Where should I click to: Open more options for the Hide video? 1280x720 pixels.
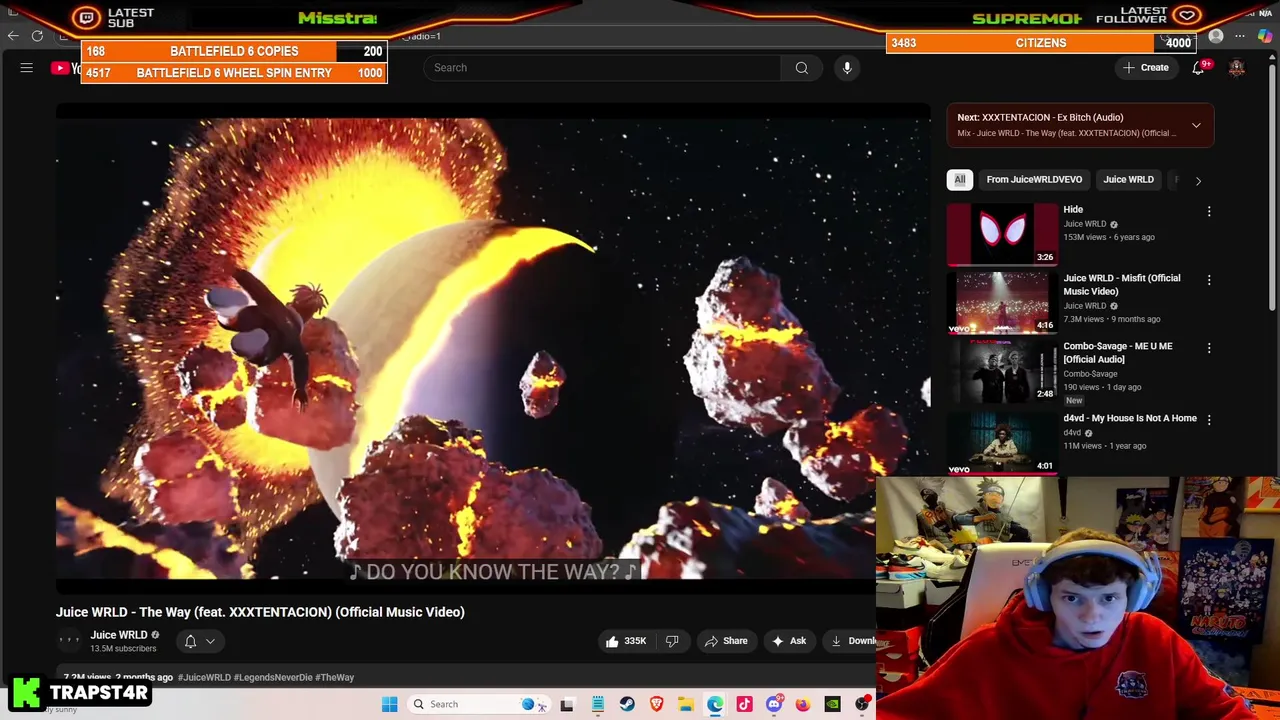pyautogui.click(x=1209, y=212)
